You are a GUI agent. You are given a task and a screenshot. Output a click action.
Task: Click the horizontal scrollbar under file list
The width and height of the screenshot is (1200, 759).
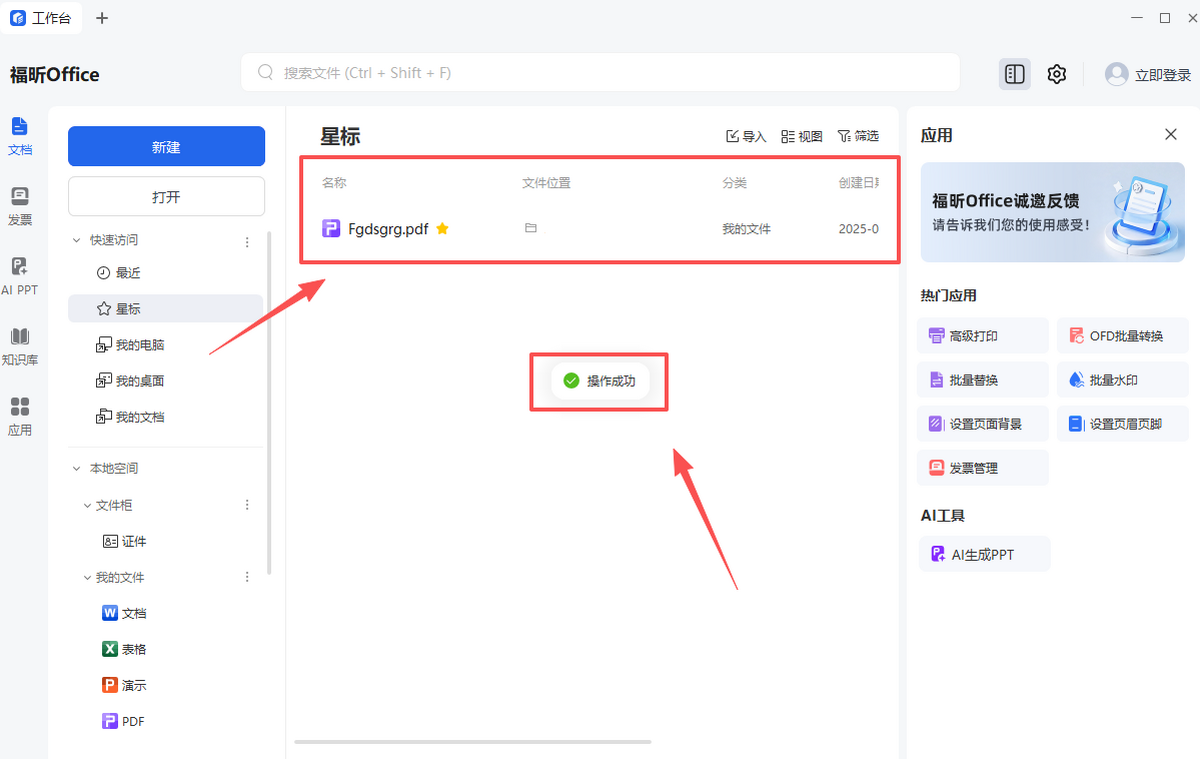(472, 742)
